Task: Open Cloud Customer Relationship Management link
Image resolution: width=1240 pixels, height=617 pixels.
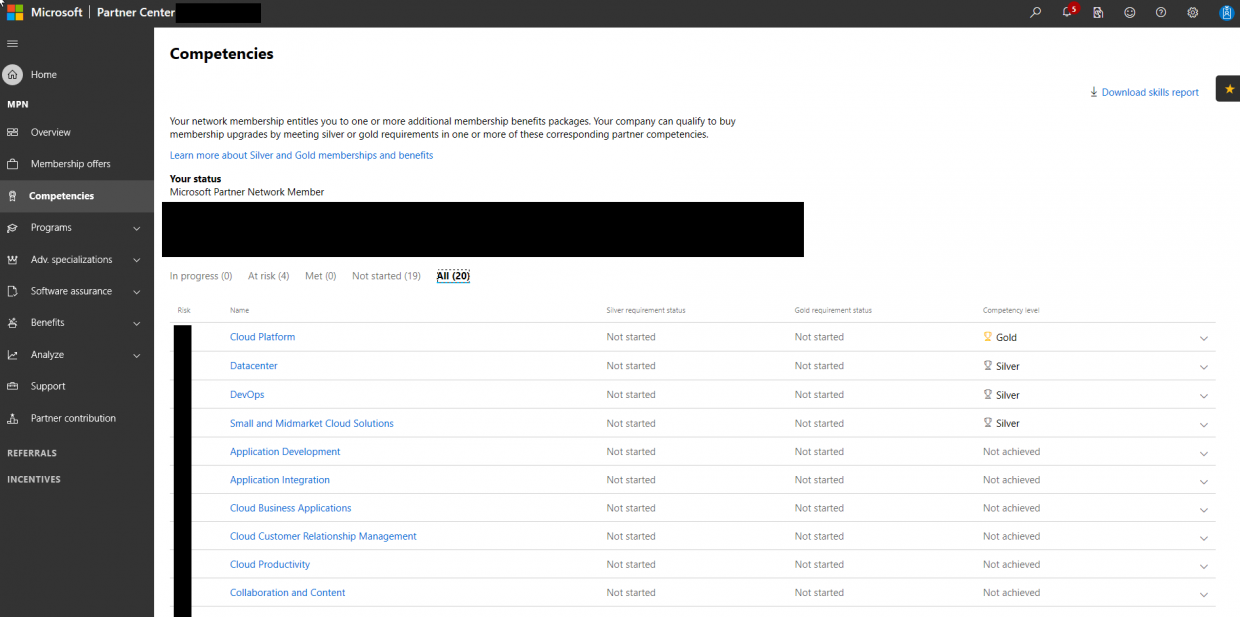Action: click(x=323, y=536)
